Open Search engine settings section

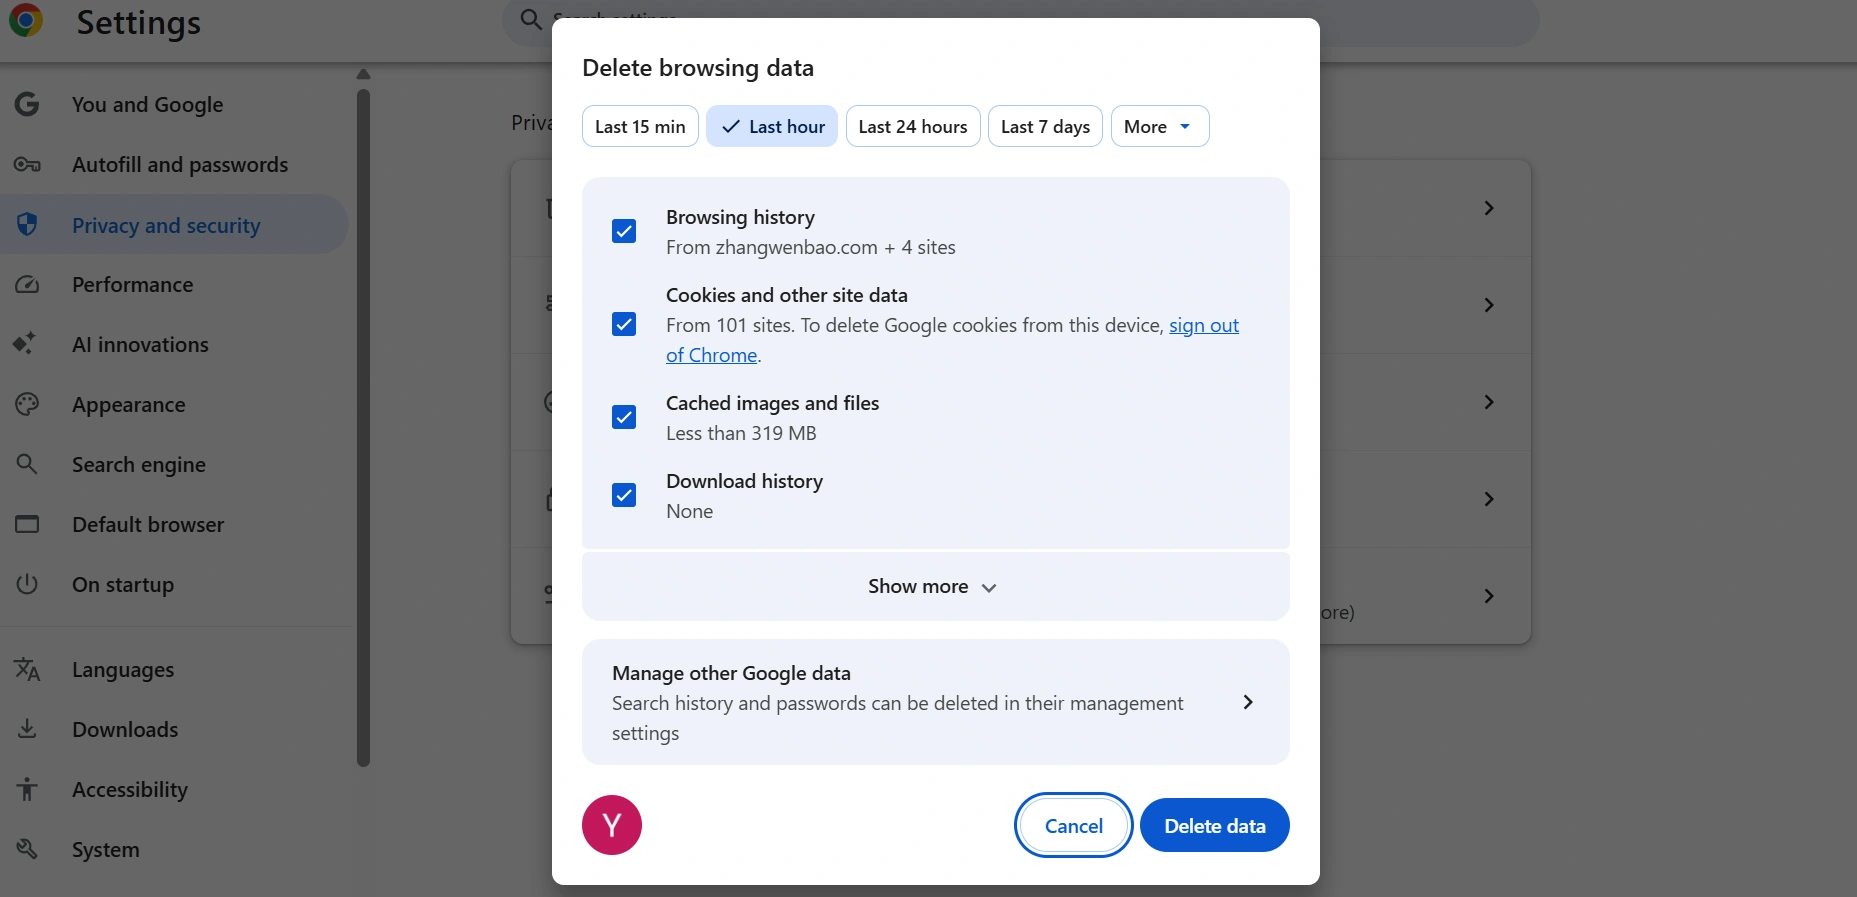[x=174, y=464]
